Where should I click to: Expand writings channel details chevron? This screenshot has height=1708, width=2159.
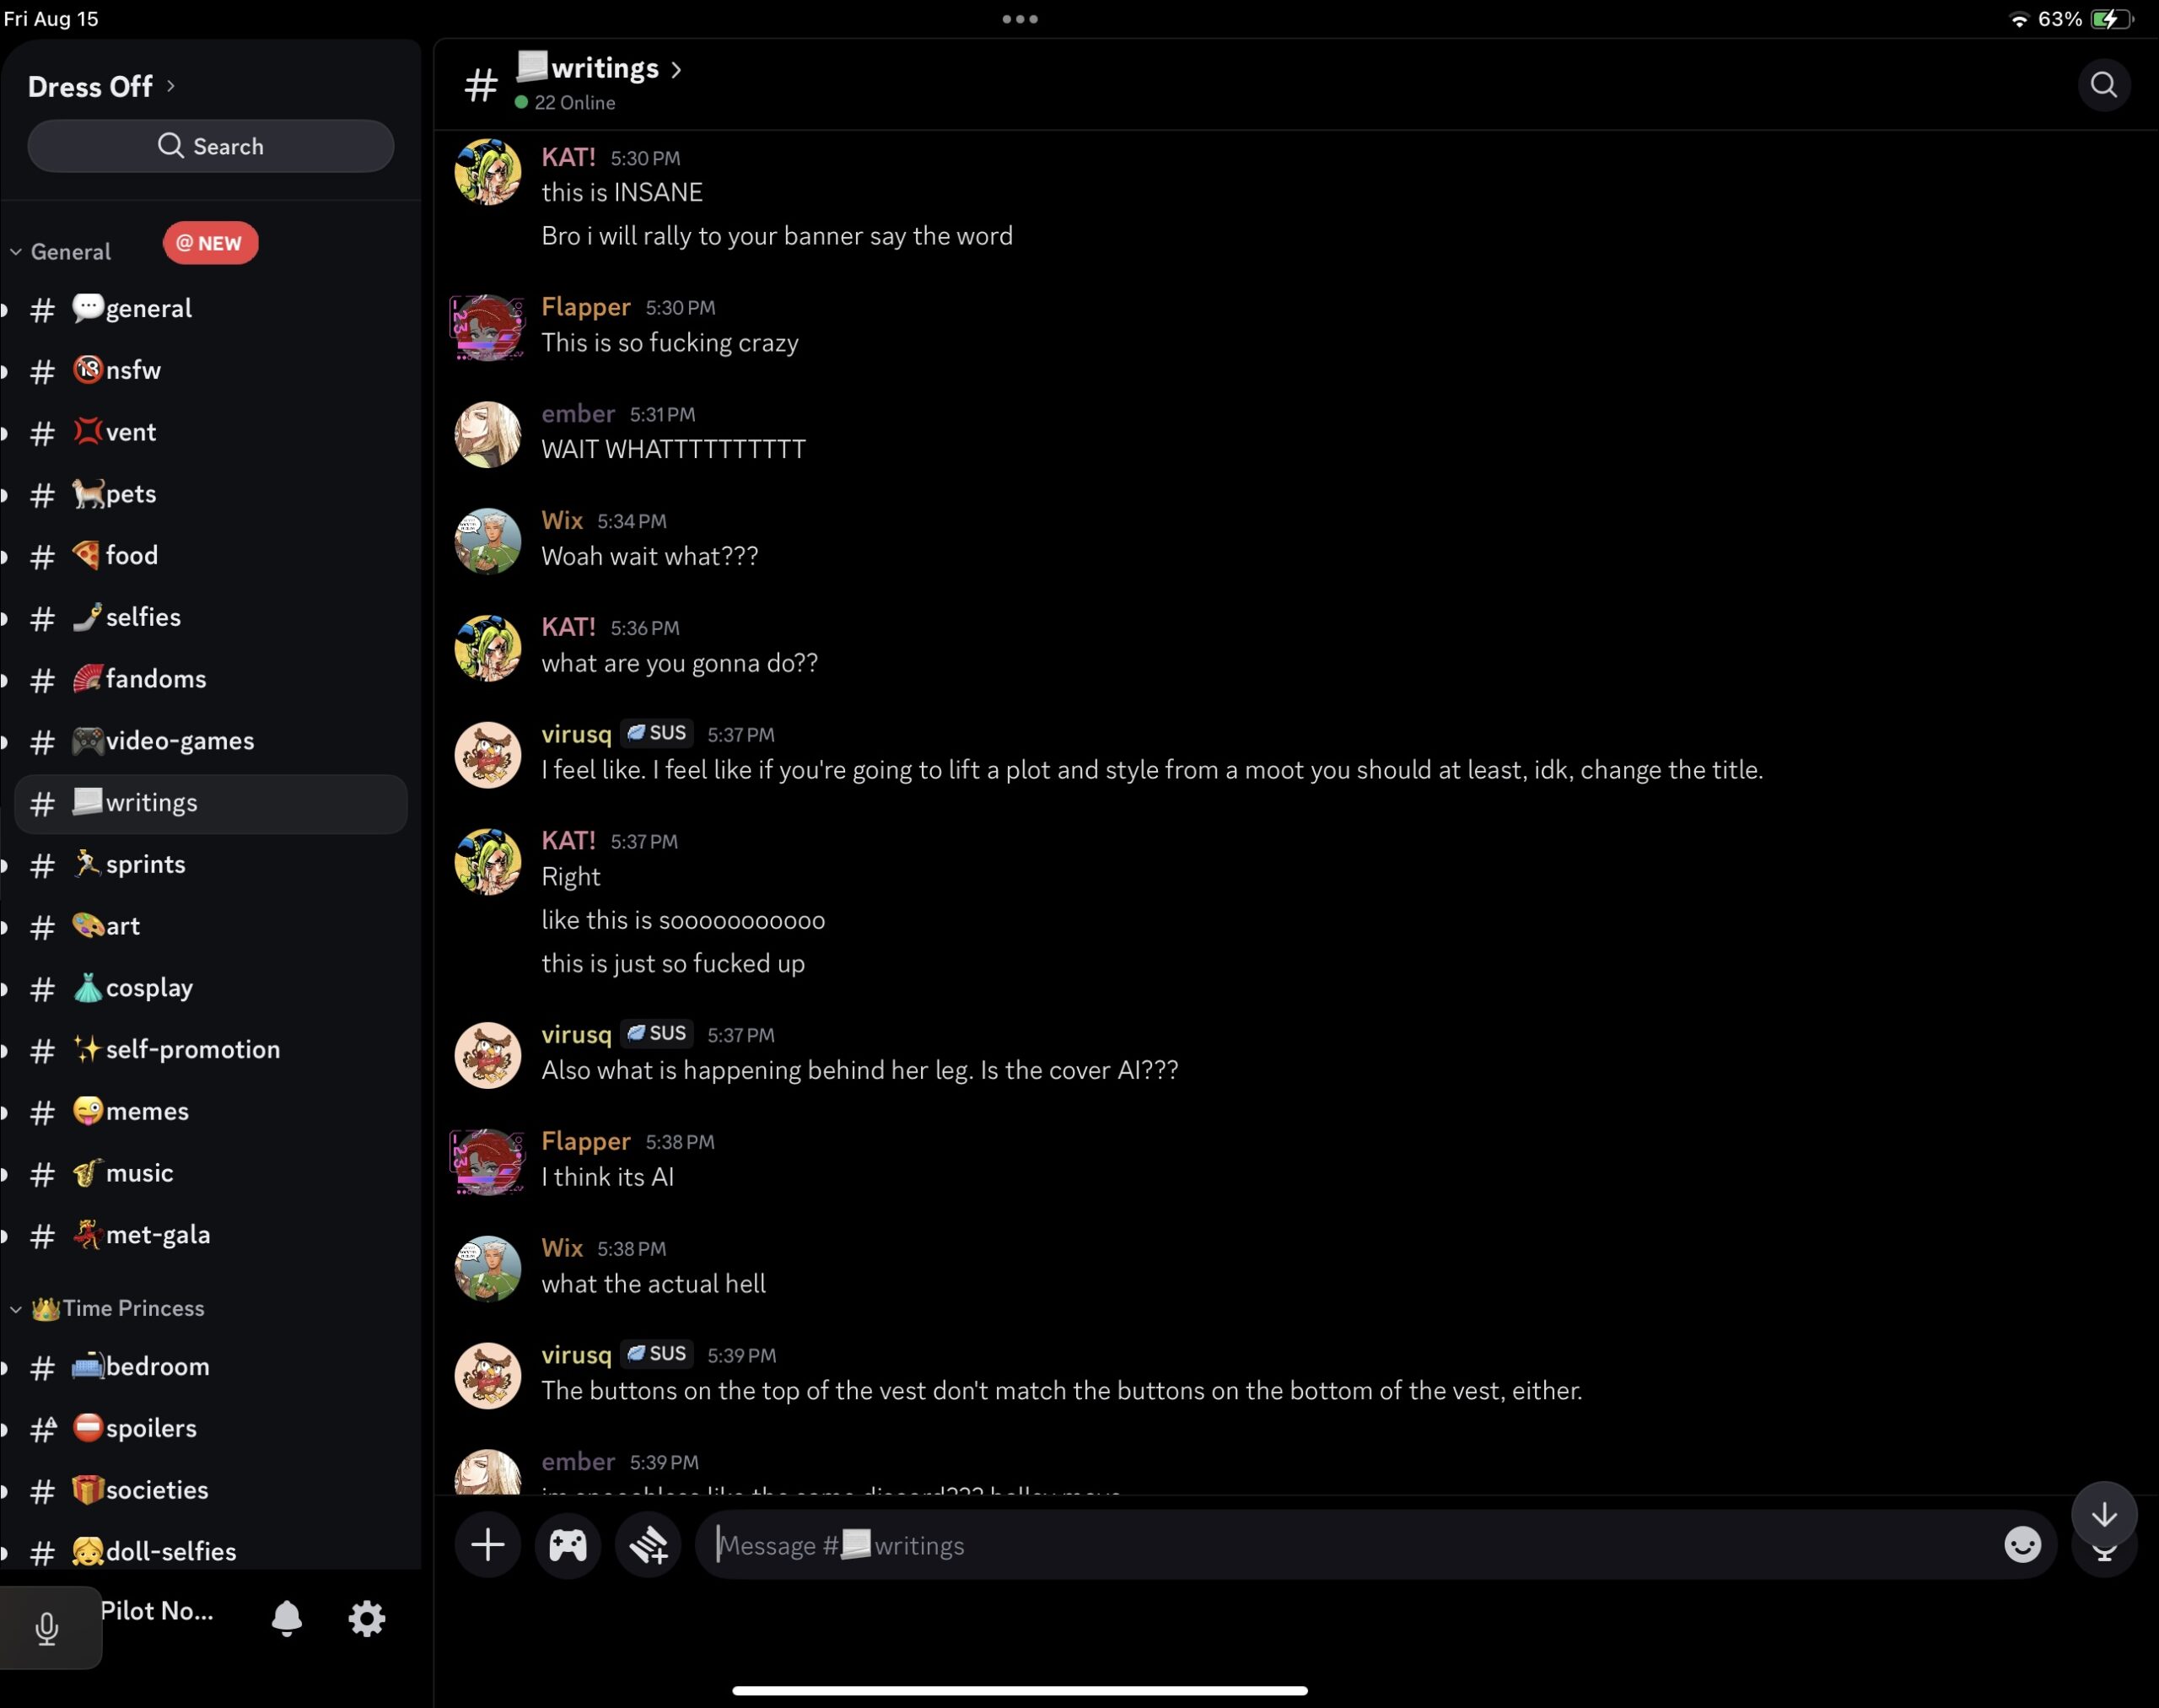point(677,69)
